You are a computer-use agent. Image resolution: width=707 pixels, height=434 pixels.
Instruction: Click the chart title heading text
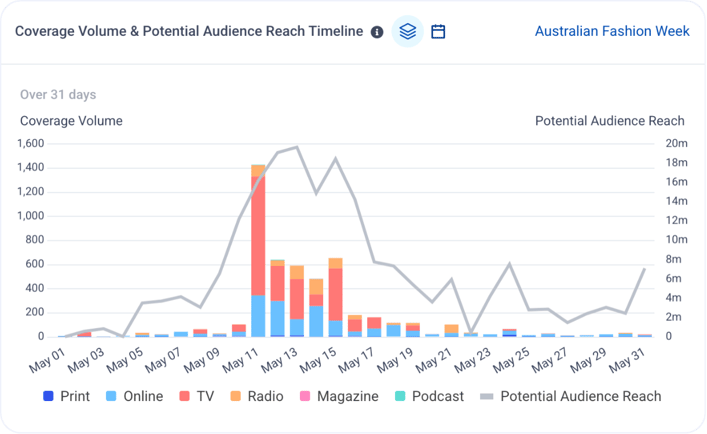(189, 31)
